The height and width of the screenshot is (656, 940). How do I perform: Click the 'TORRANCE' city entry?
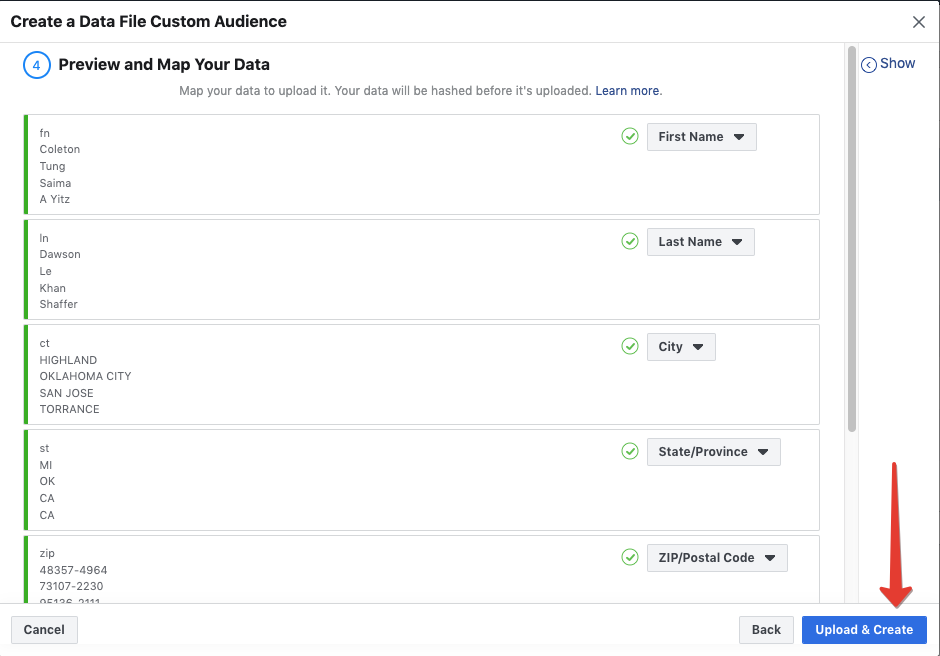pos(70,409)
